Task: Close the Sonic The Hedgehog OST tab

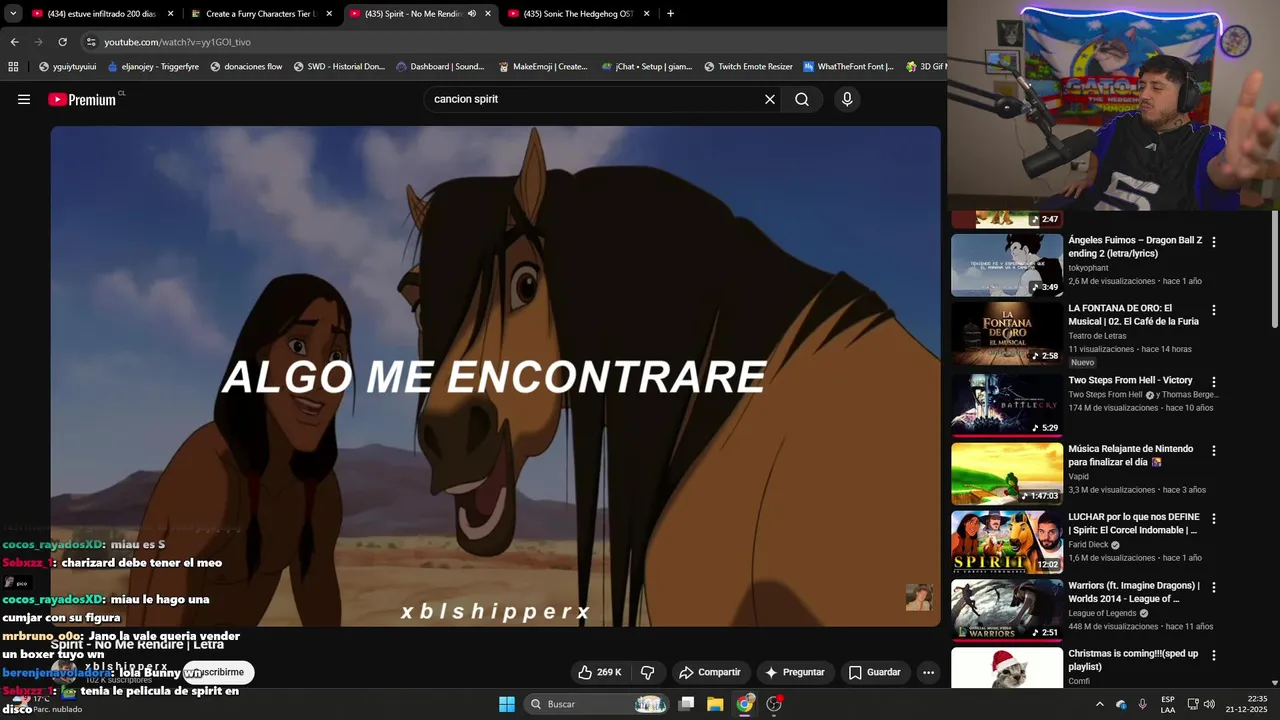Action: coord(647,14)
